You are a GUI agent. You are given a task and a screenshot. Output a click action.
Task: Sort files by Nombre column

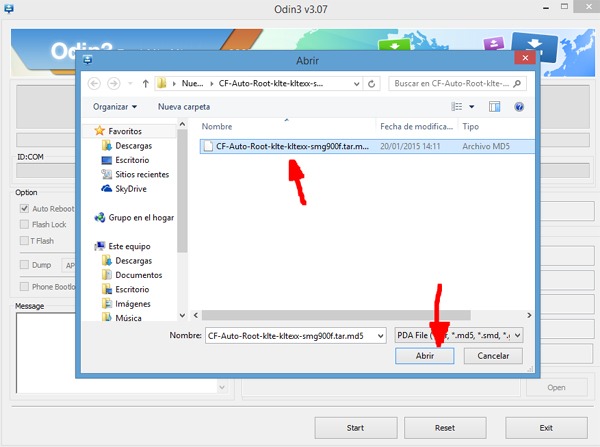coord(217,126)
